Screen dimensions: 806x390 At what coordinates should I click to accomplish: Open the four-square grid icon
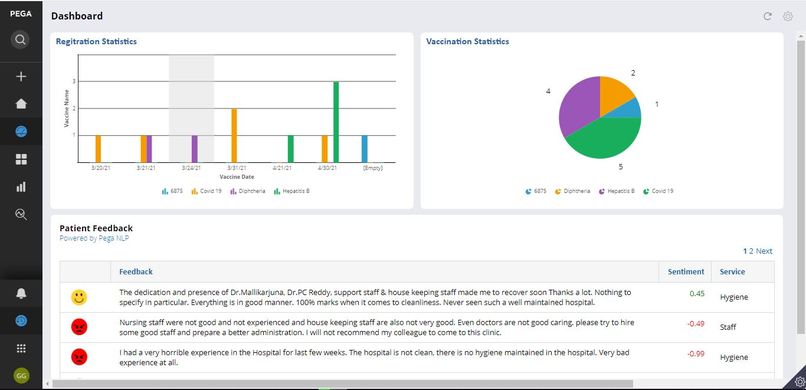[x=21, y=159]
